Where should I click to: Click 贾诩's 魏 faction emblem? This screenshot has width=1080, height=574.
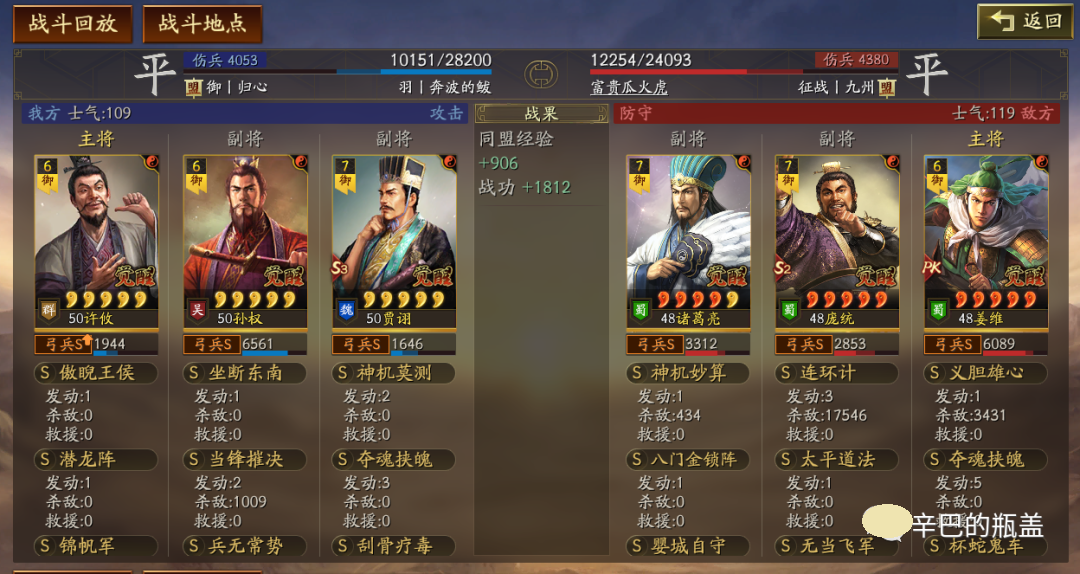346,309
